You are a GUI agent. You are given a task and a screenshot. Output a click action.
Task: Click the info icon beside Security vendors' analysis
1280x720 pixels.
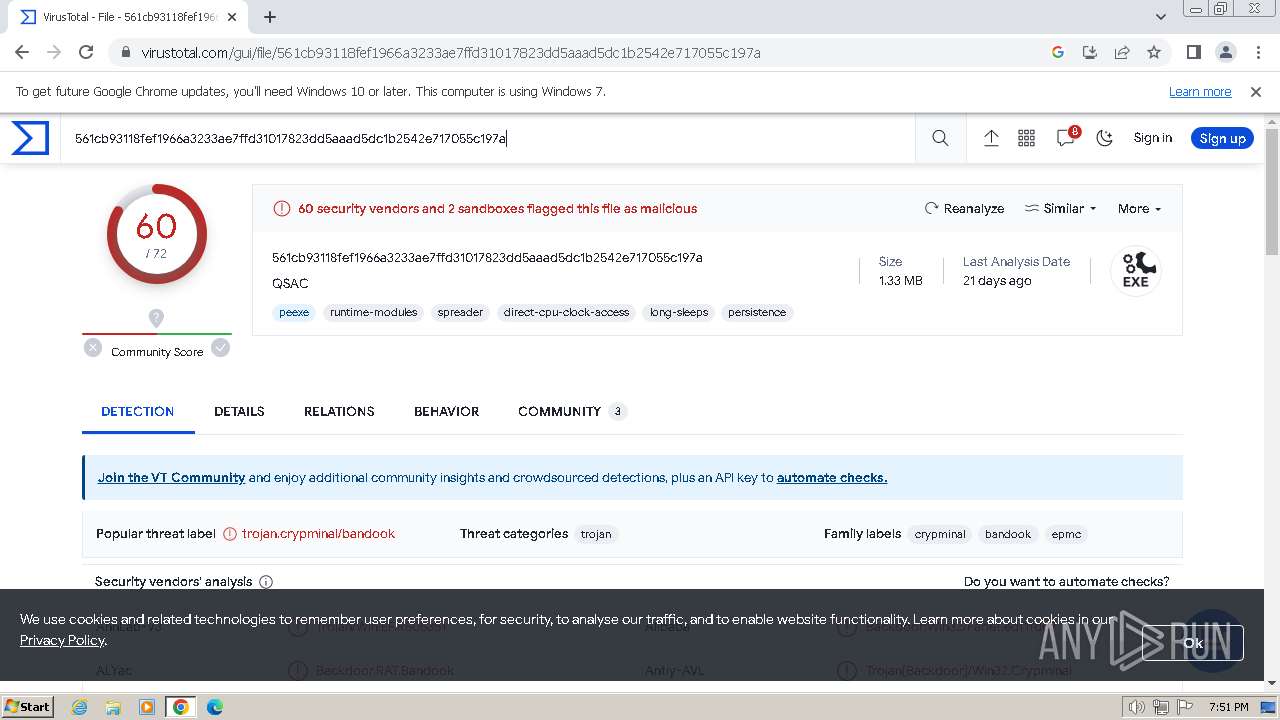point(266,582)
